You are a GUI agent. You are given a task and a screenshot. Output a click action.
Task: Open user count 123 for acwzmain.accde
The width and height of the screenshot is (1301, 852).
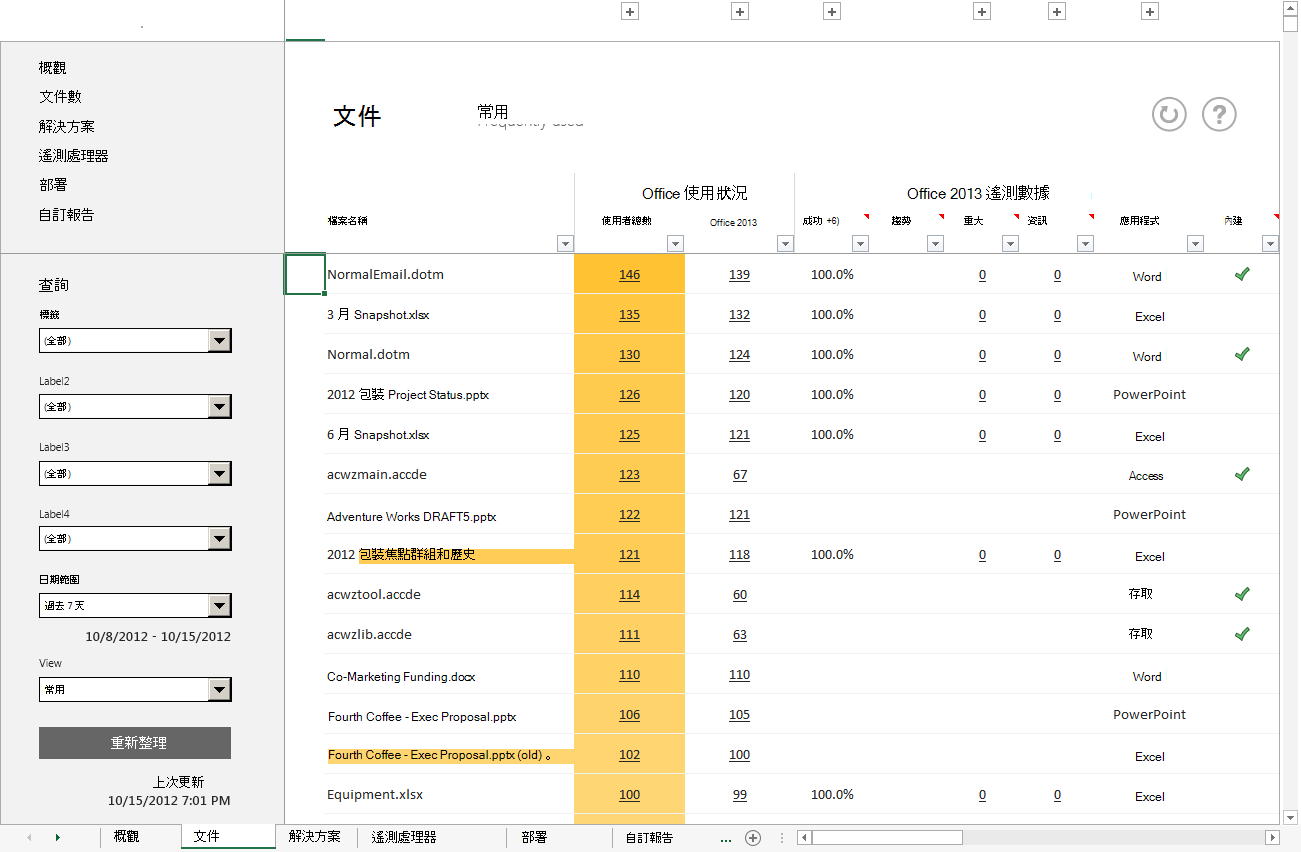[629, 475]
